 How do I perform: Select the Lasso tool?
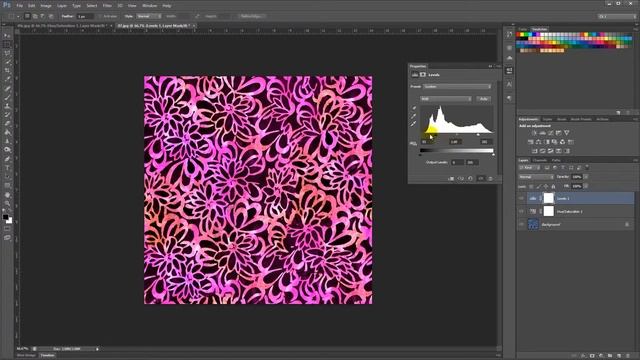click(x=7, y=53)
